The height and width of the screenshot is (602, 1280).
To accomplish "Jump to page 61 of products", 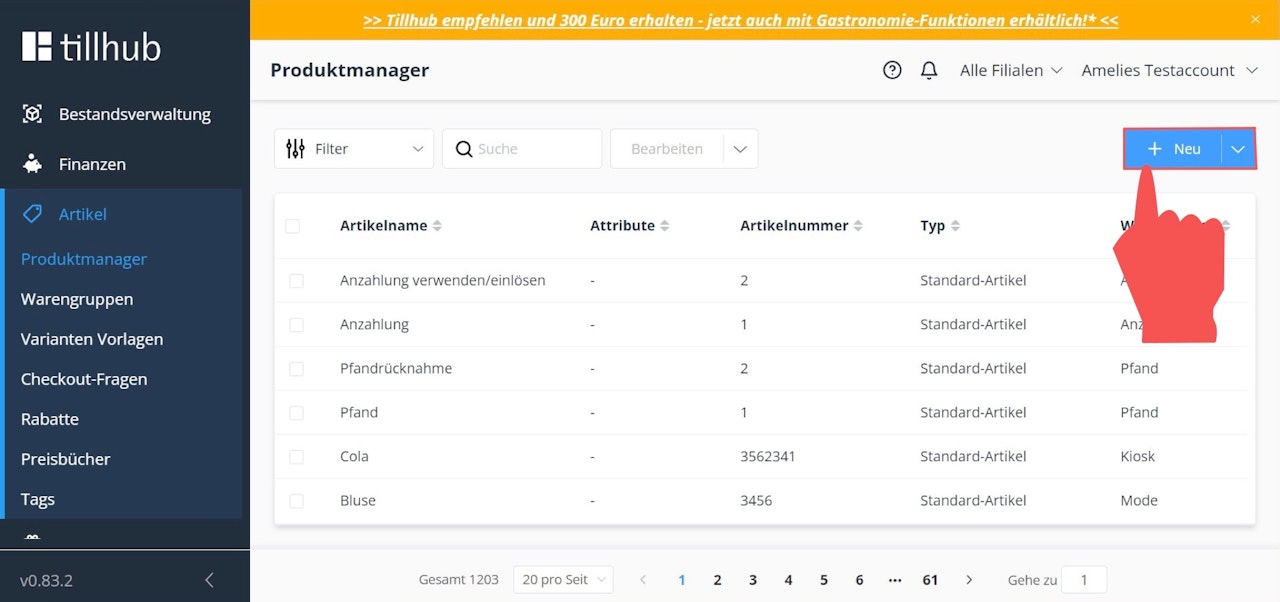I will click(x=930, y=579).
